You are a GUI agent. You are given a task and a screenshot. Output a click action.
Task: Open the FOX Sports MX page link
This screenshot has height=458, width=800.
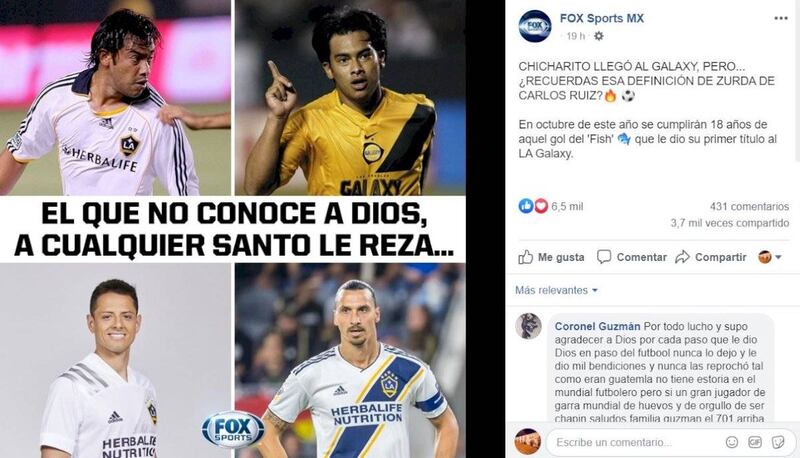click(602, 18)
